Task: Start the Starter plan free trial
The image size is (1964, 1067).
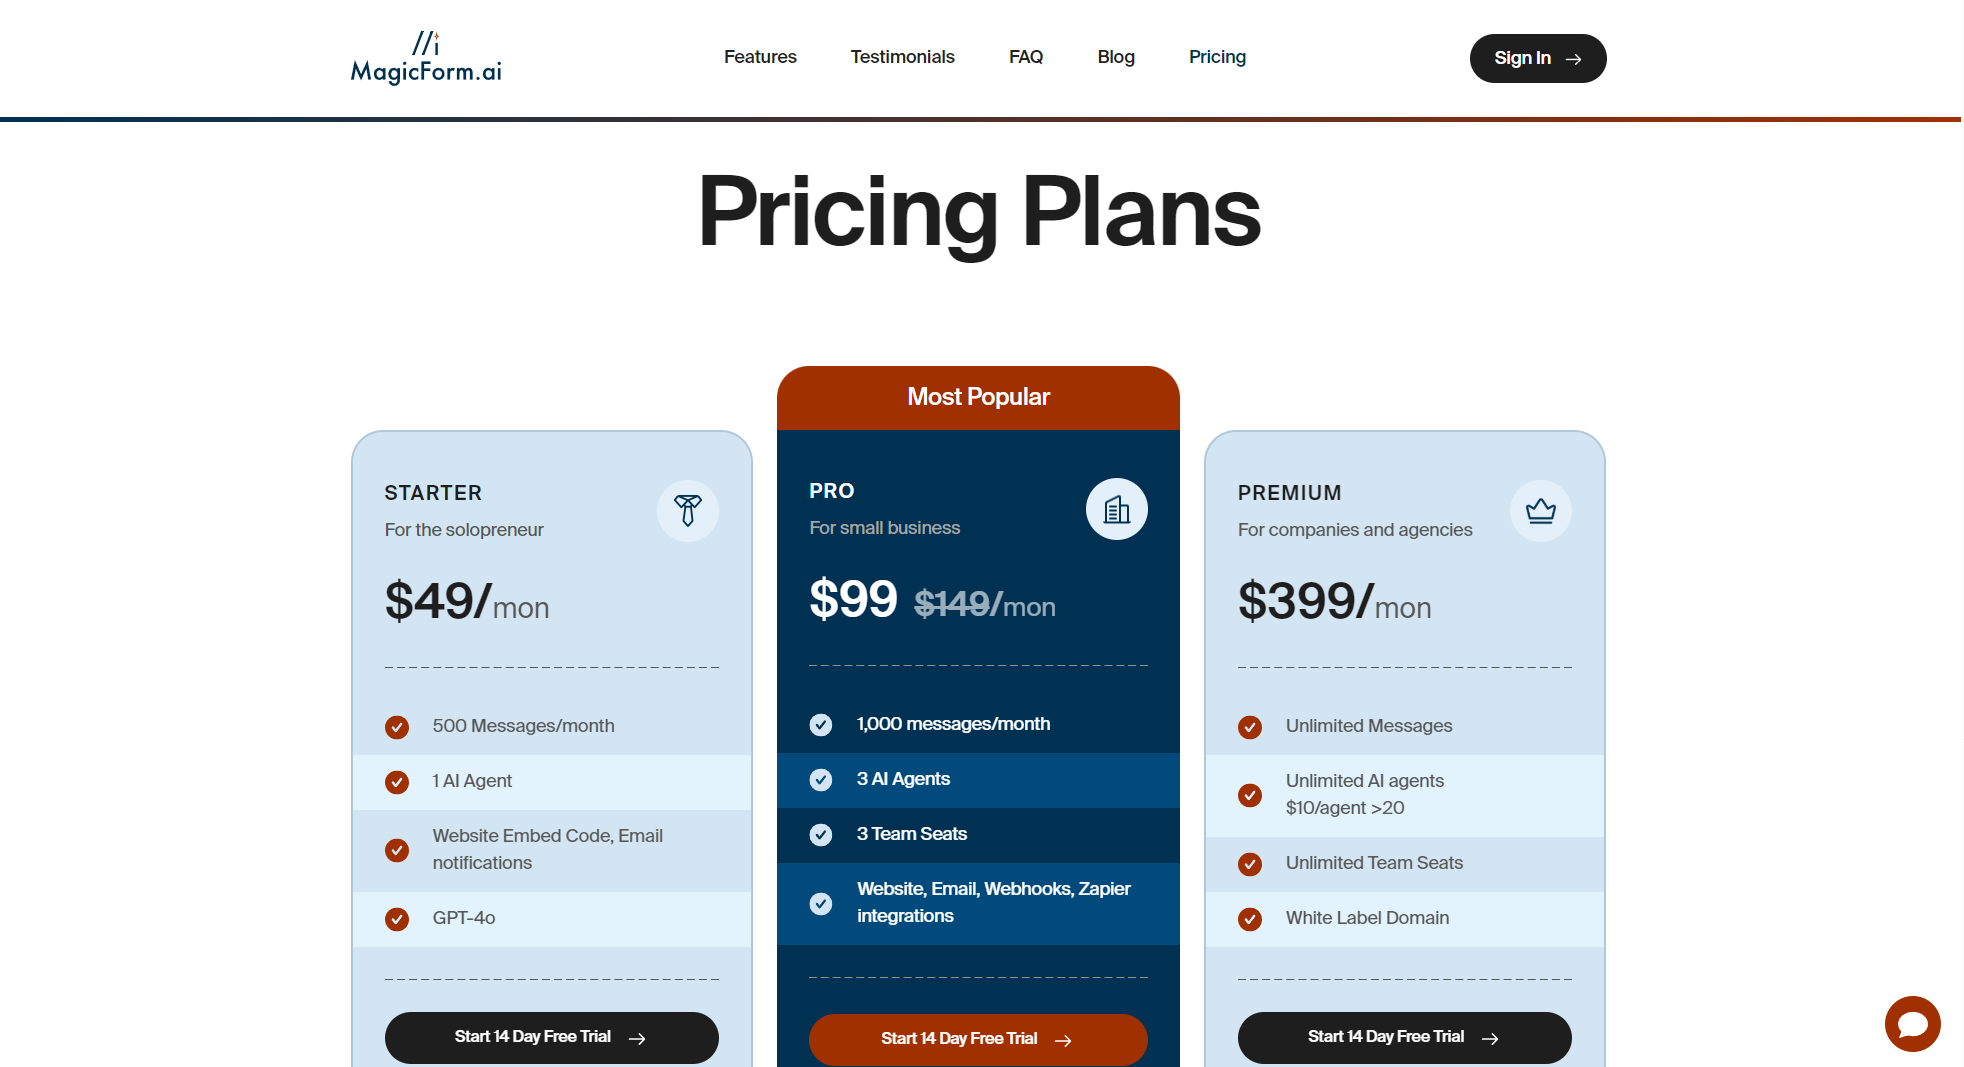Action: point(551,1037)
